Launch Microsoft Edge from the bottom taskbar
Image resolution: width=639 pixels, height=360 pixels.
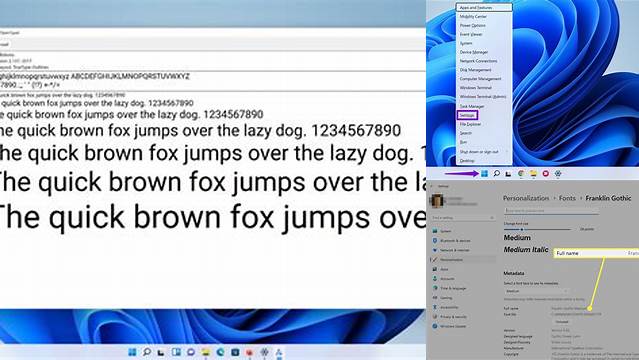pos(220,352)
